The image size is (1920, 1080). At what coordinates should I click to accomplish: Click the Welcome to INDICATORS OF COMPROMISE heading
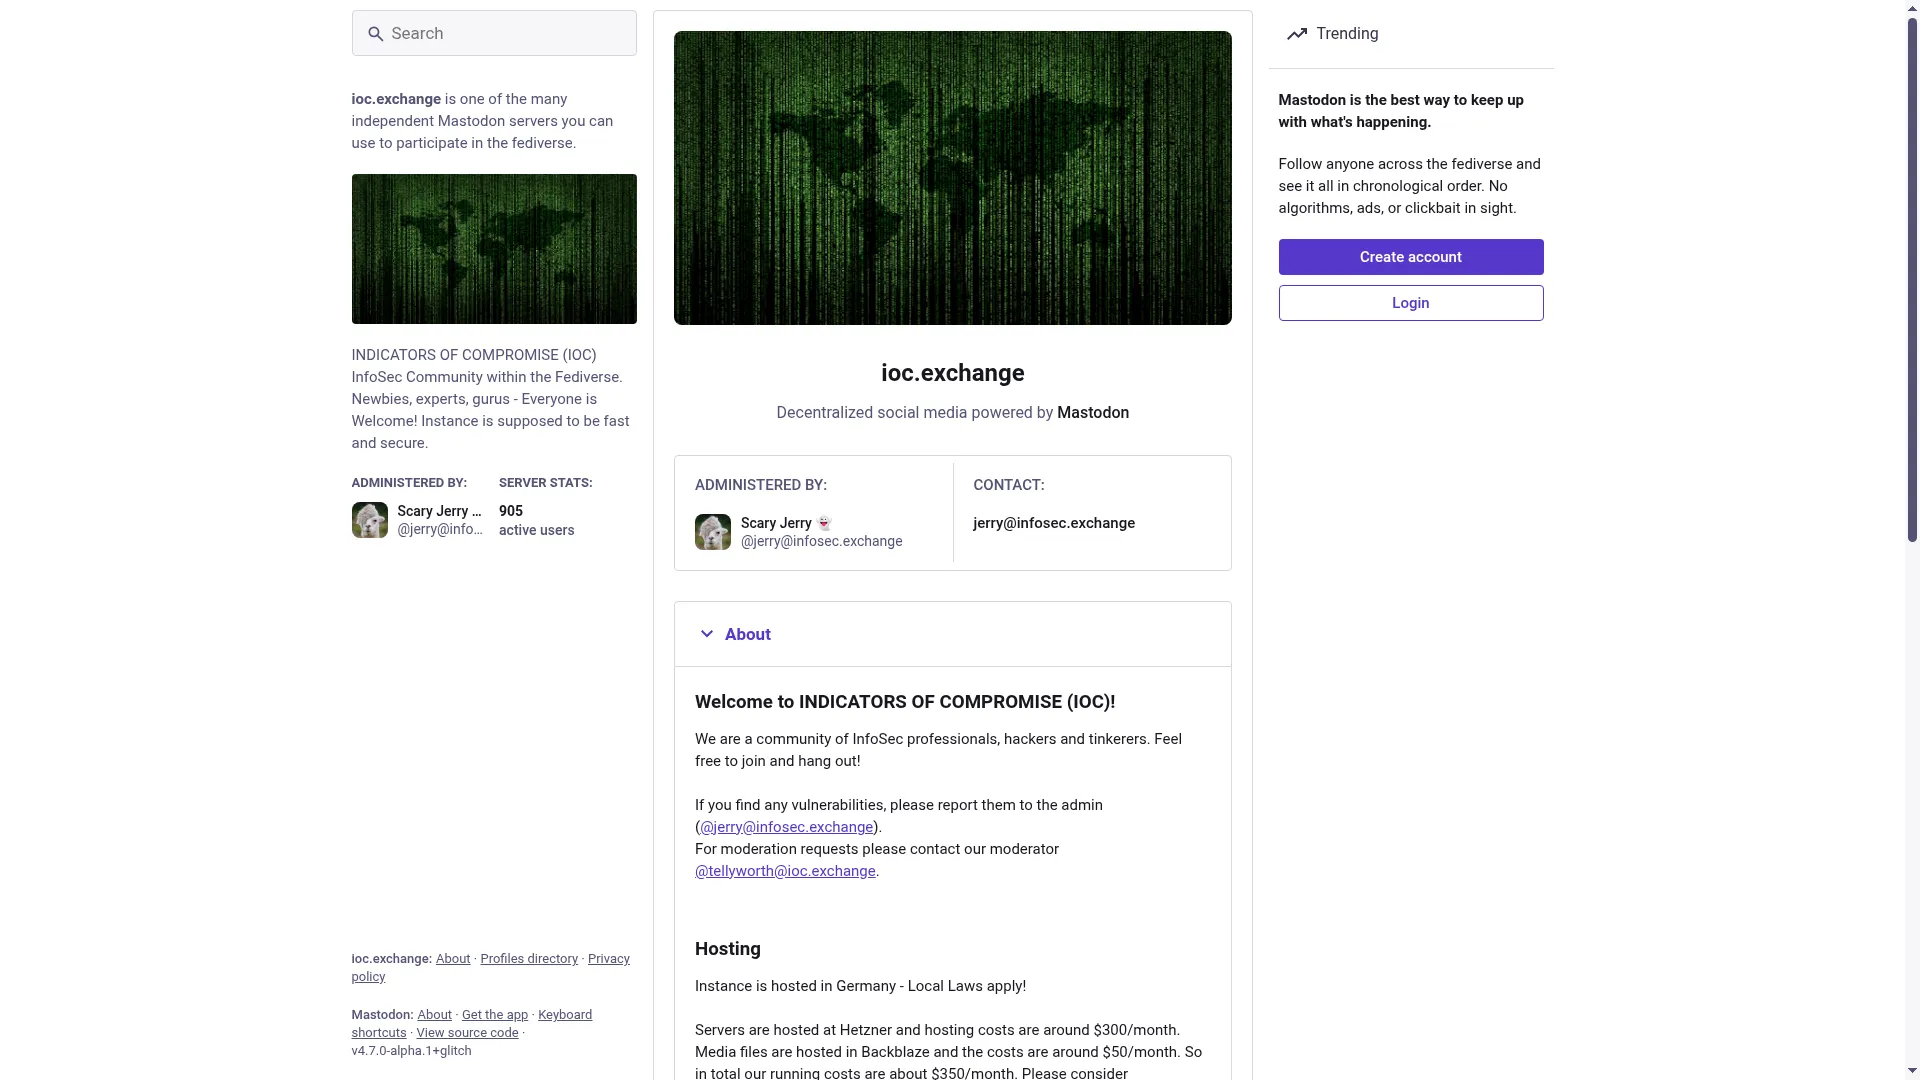(x=905, y=702)
